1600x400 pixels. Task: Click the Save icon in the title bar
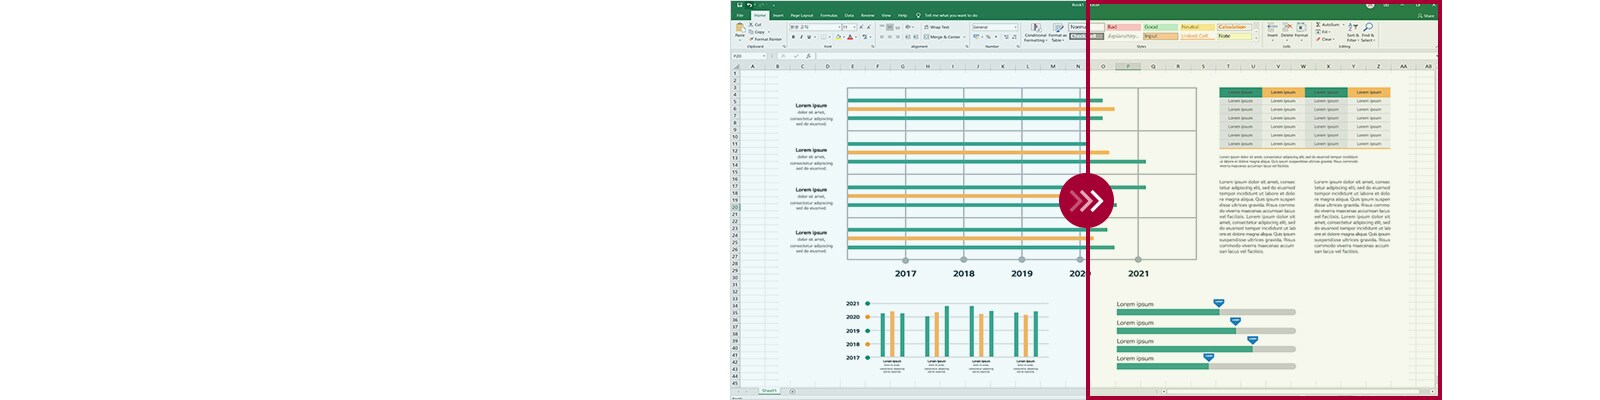(740, 5)
